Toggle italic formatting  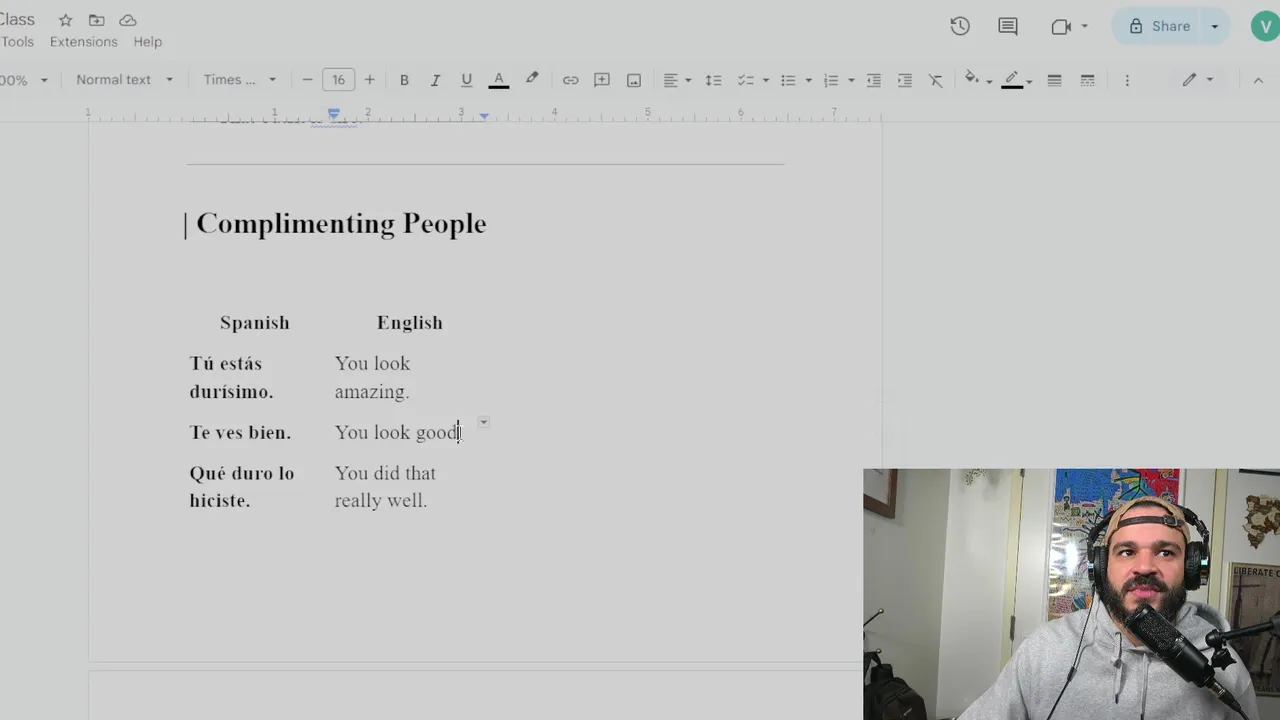435,80
